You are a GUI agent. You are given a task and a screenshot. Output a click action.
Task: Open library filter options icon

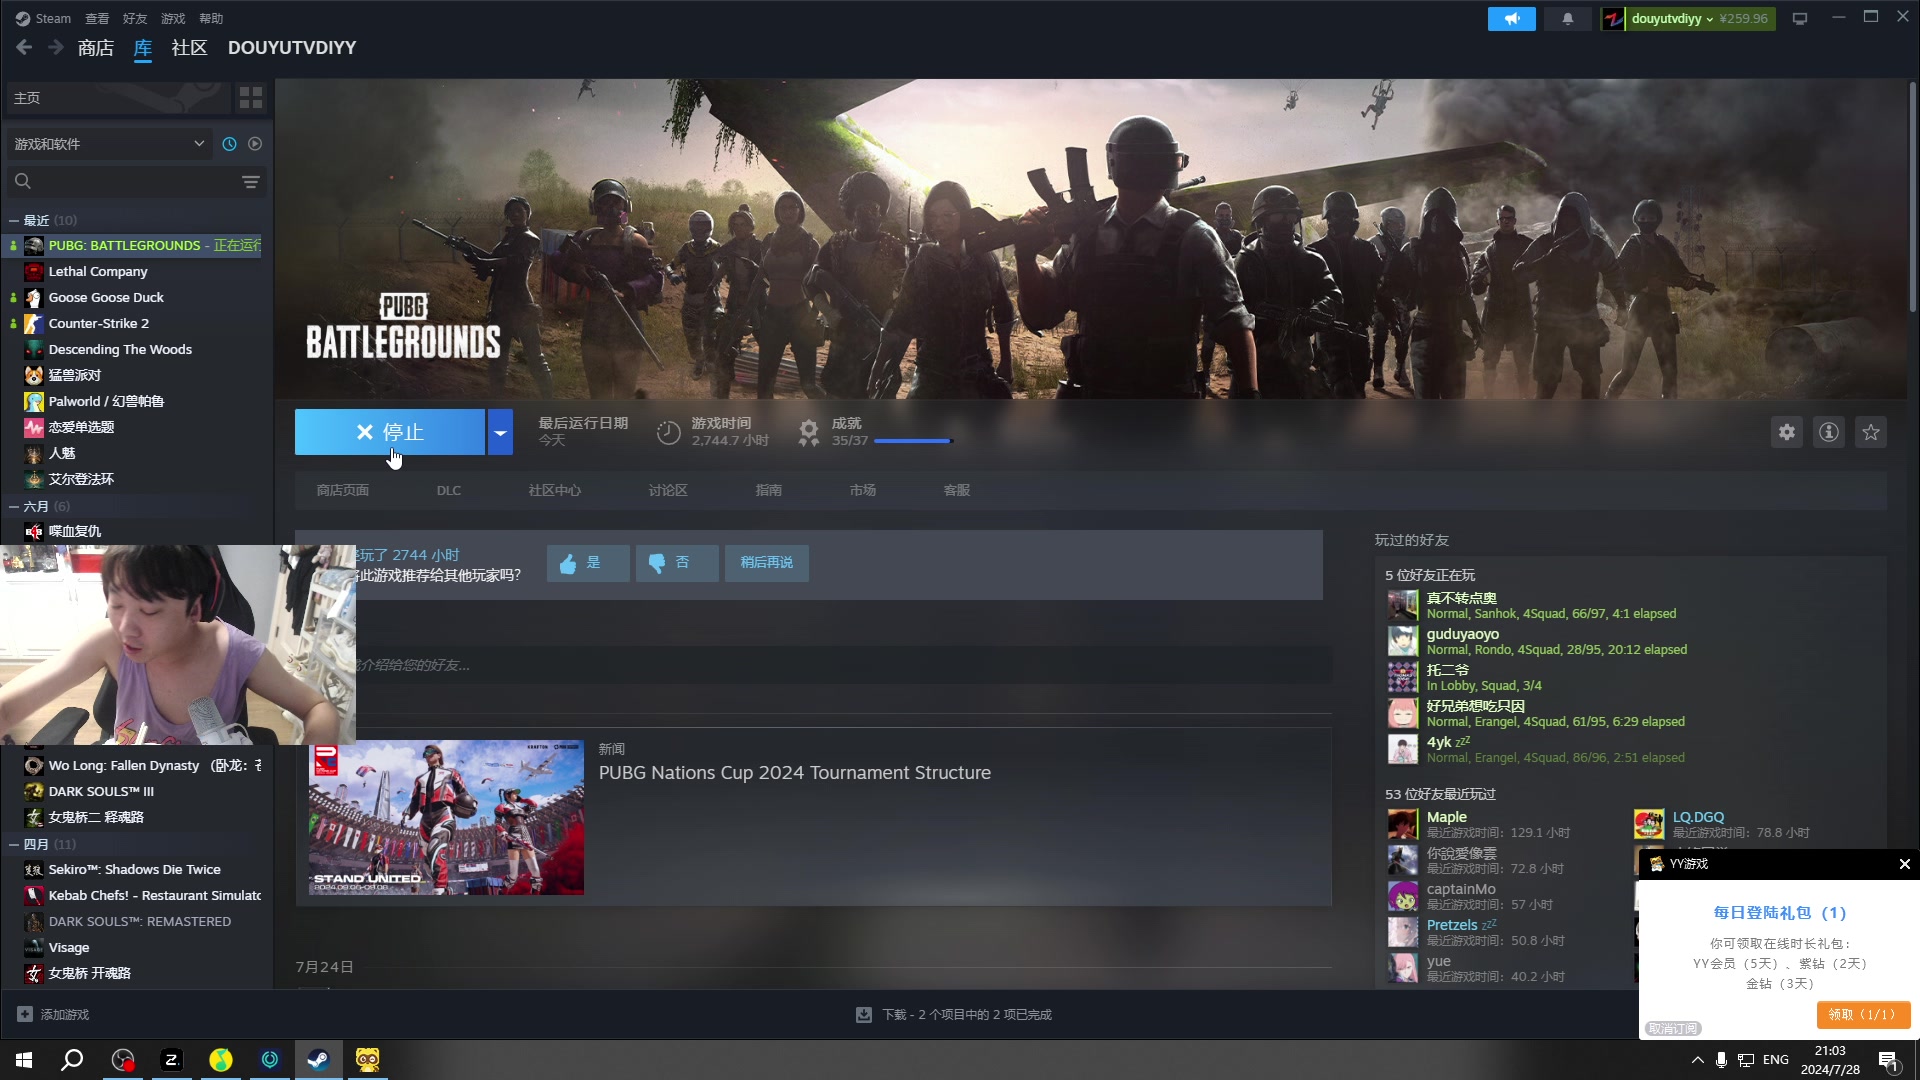point(250,182)
